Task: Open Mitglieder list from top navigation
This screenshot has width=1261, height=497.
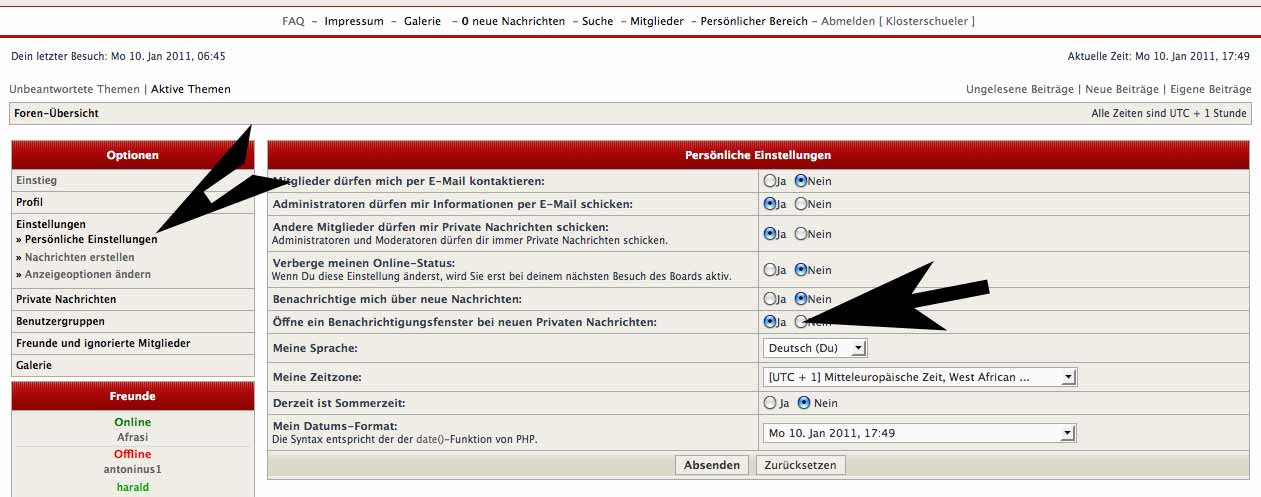Action: pyautogui.click(x=657, y=21)
